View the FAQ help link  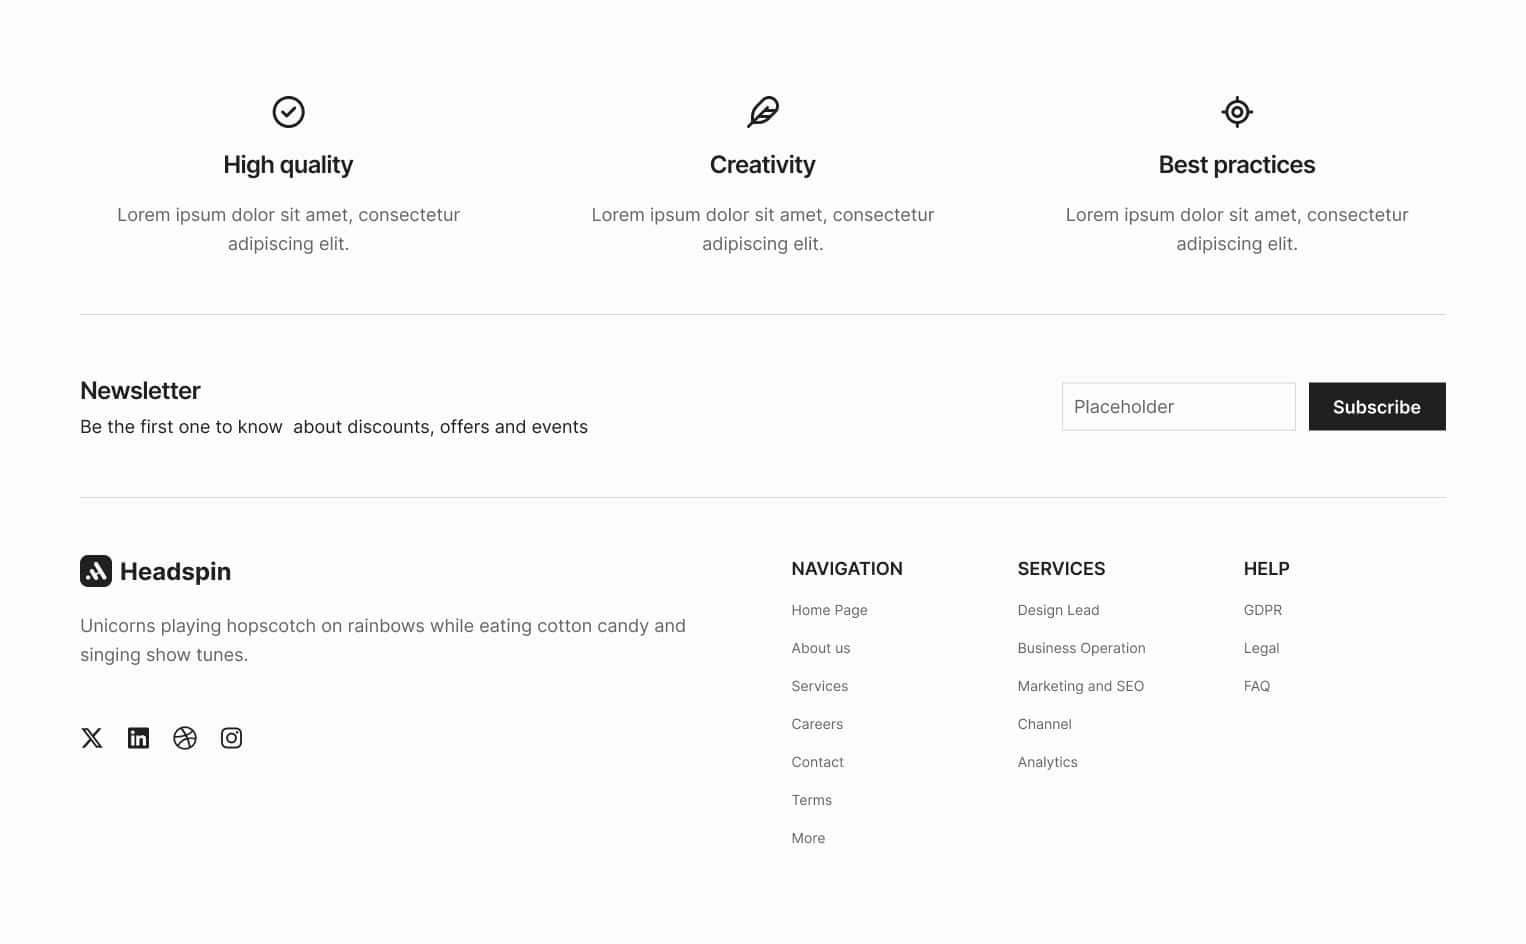point(1256,686)
